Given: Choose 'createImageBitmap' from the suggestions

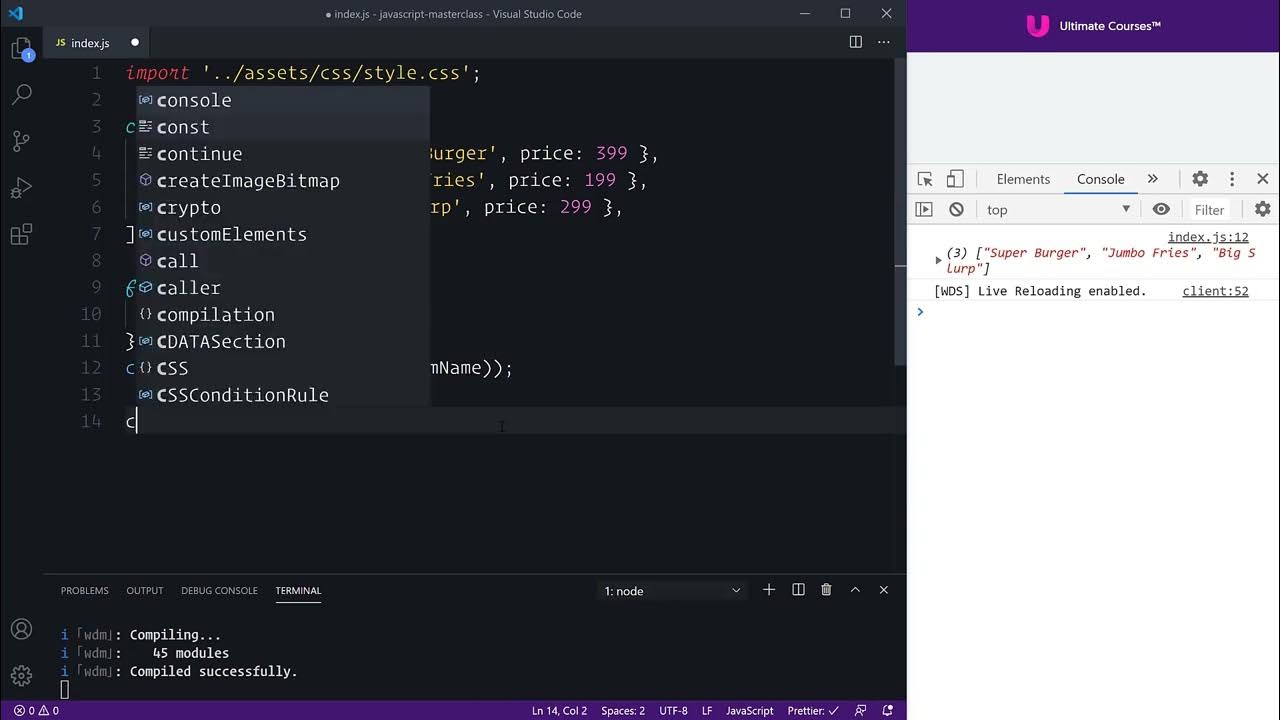Looking at the screenshot, I should [283, 180].
